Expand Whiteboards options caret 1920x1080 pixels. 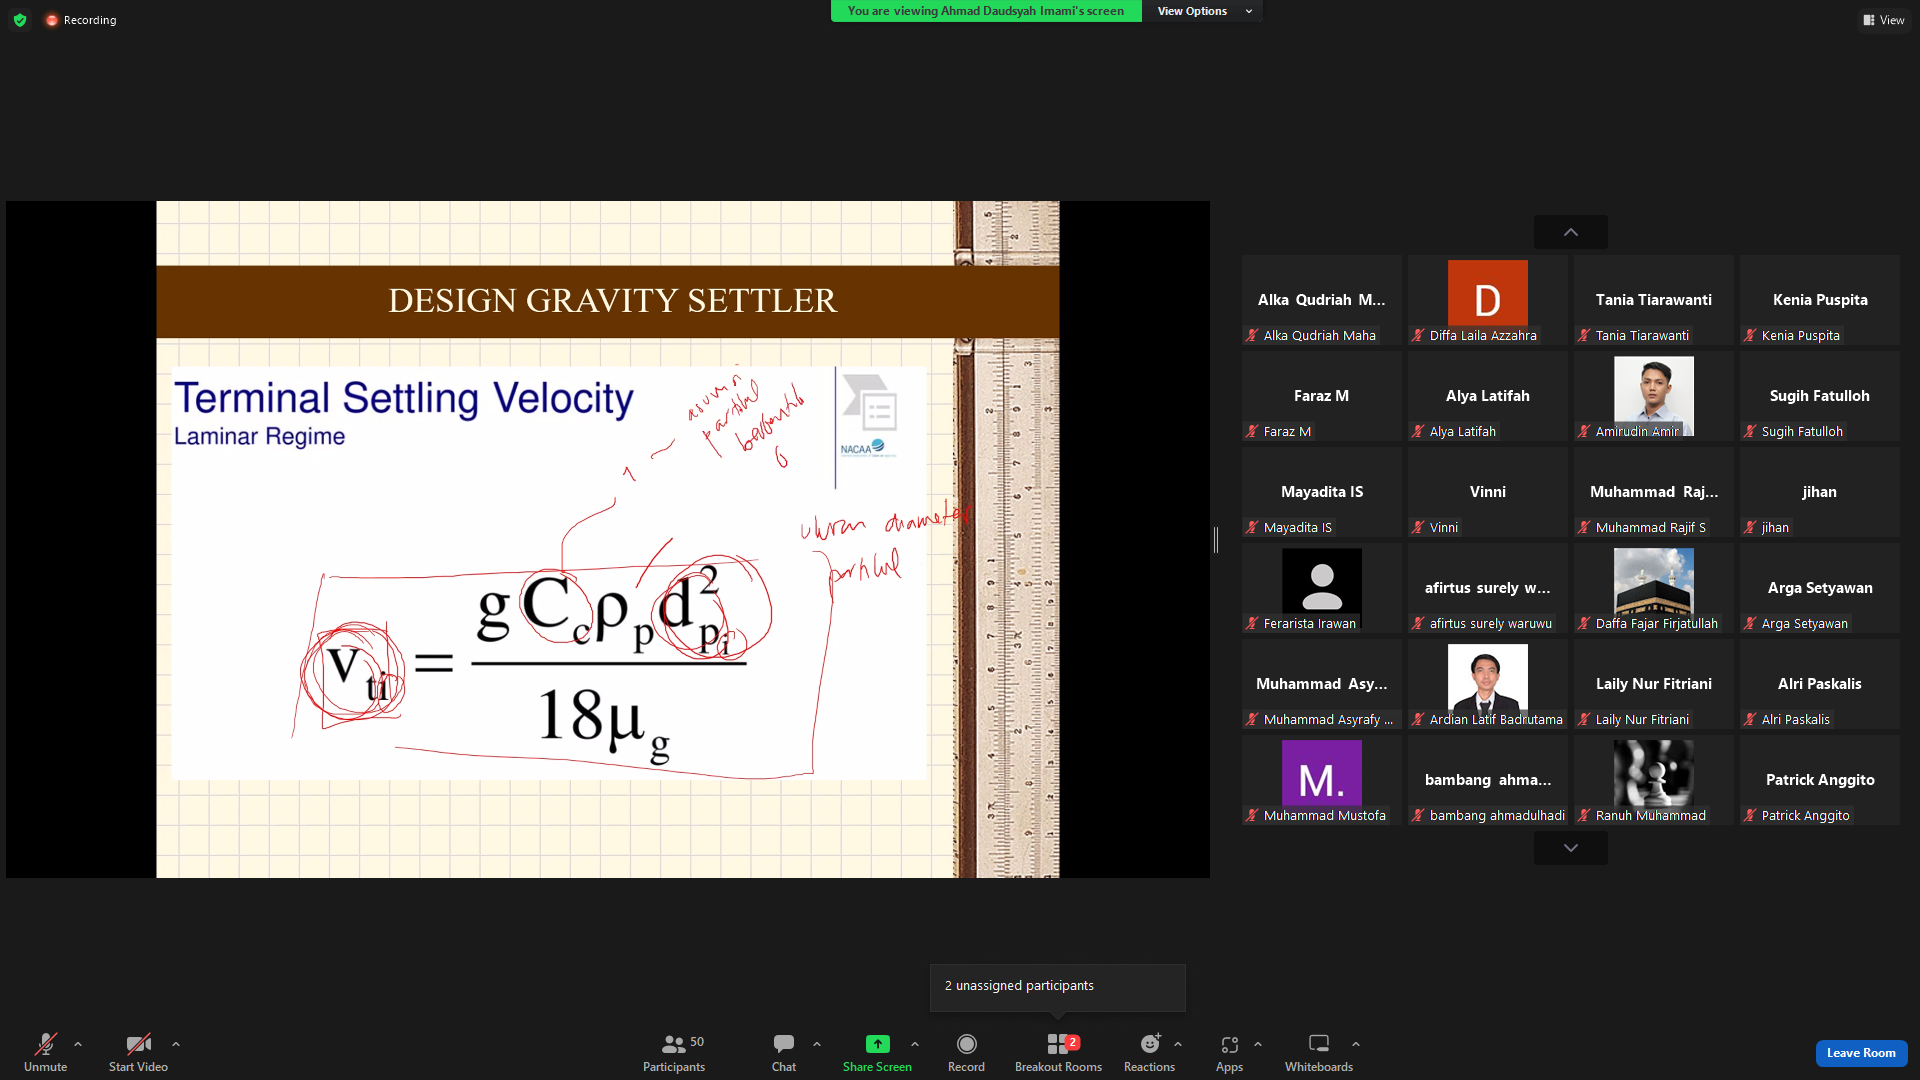[x=1356, y=1044]
